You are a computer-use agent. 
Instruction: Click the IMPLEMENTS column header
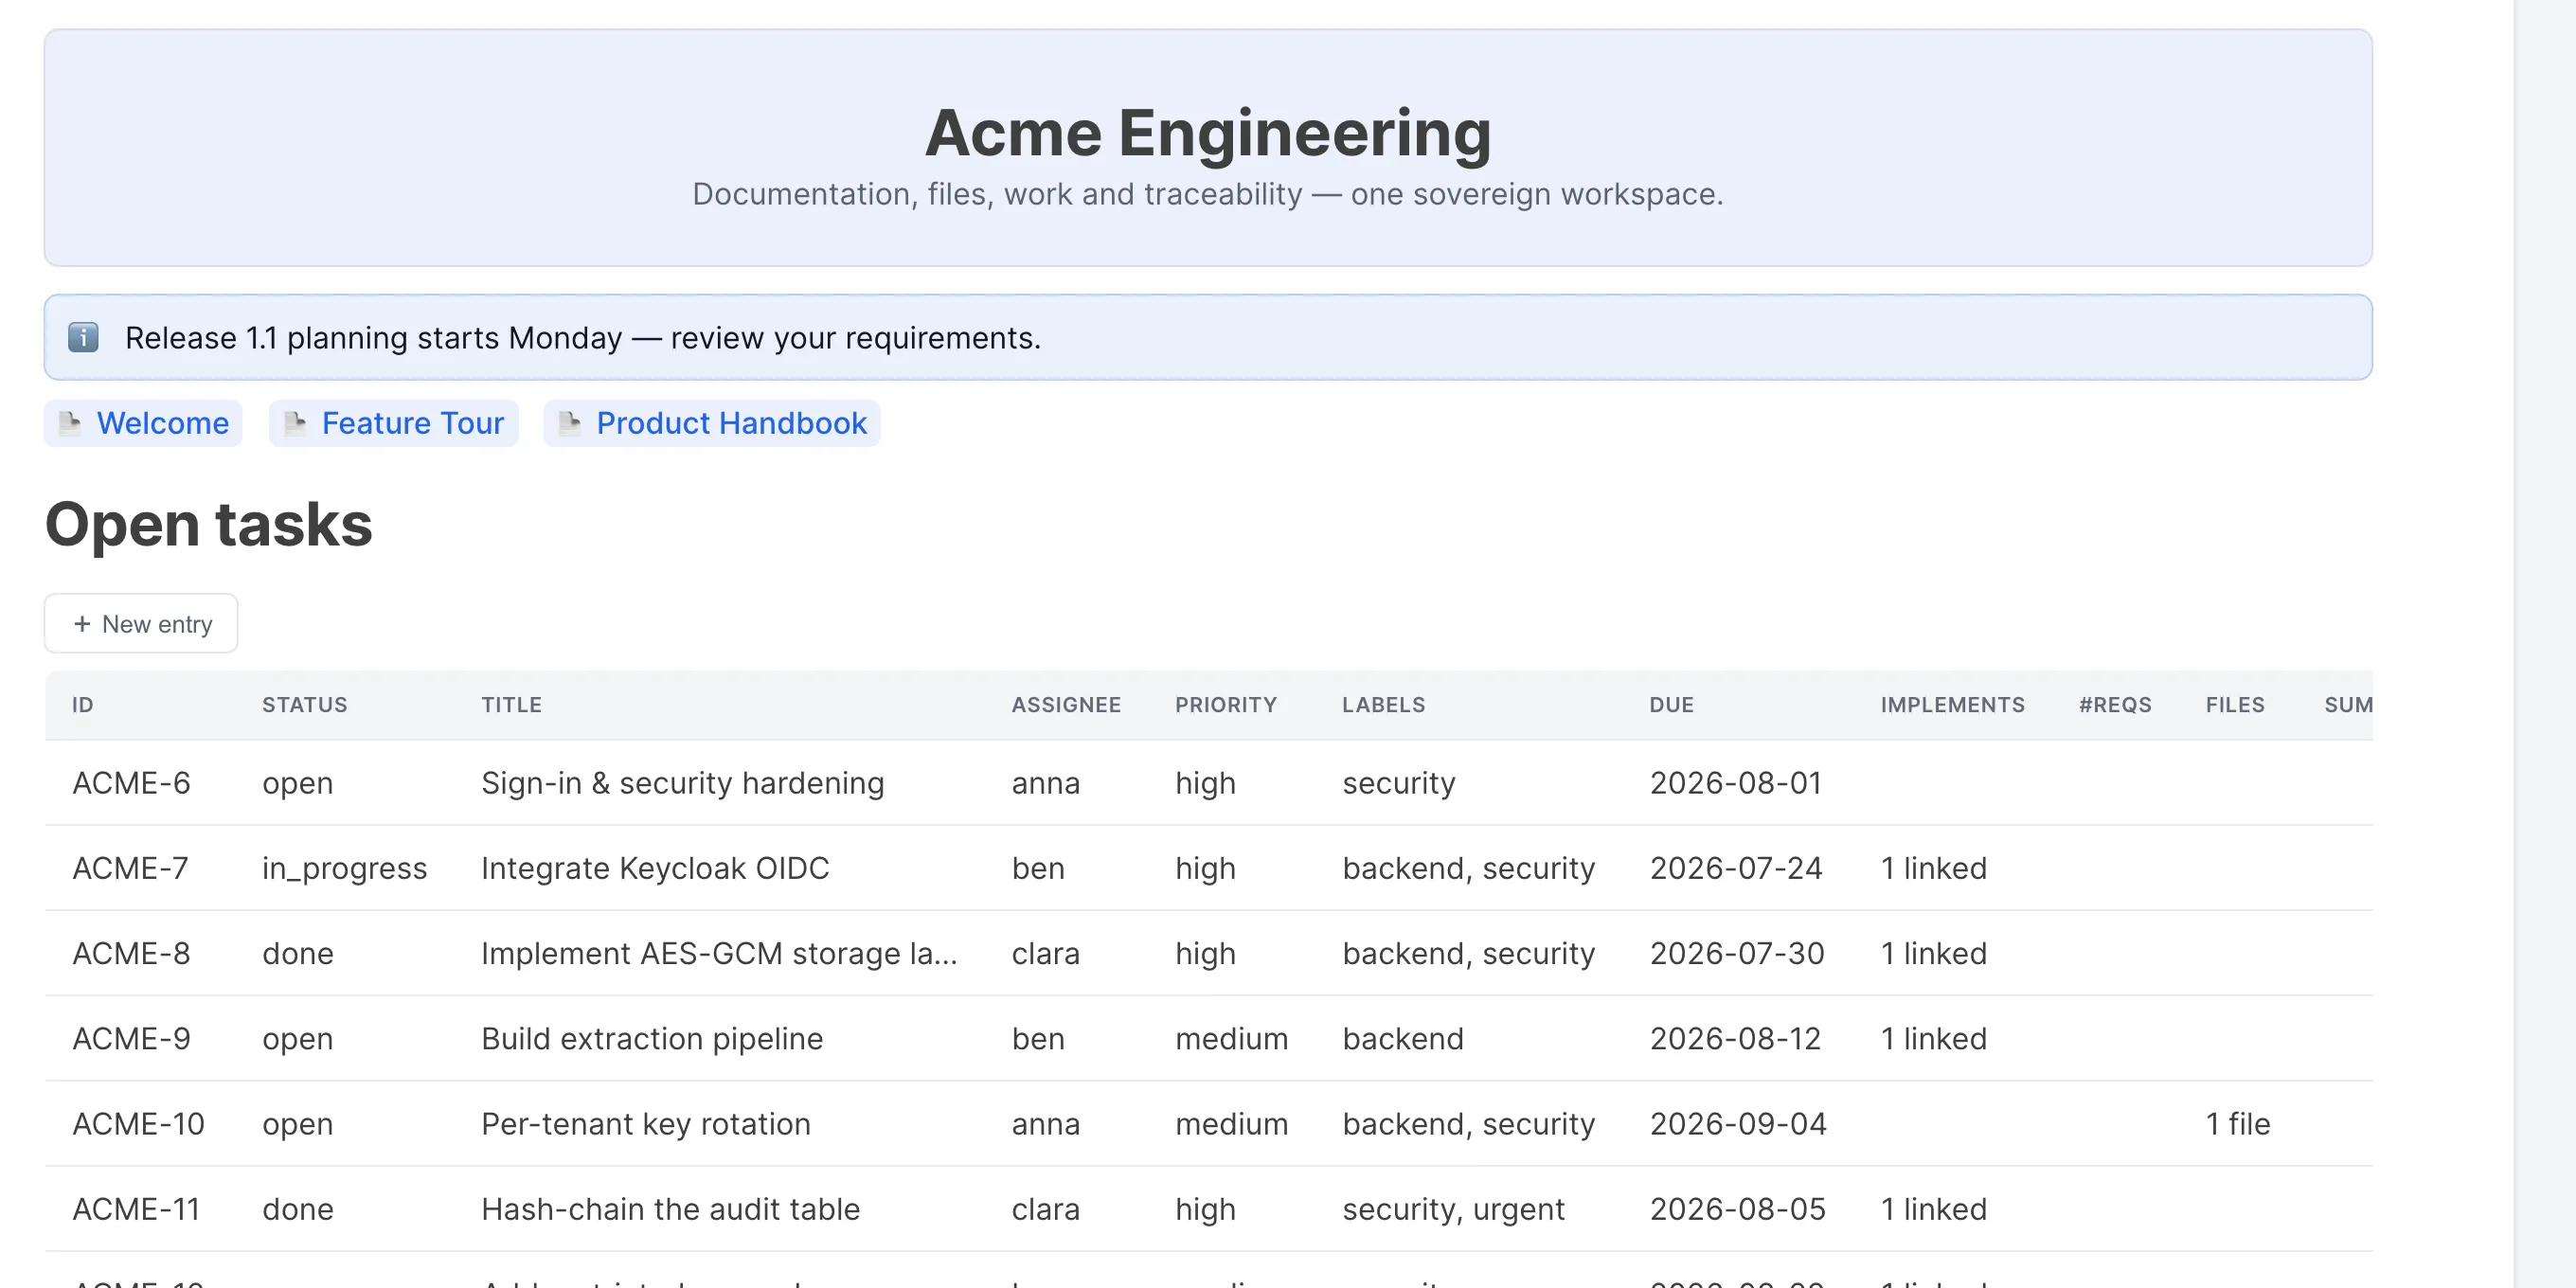[x=1953, y=705]
